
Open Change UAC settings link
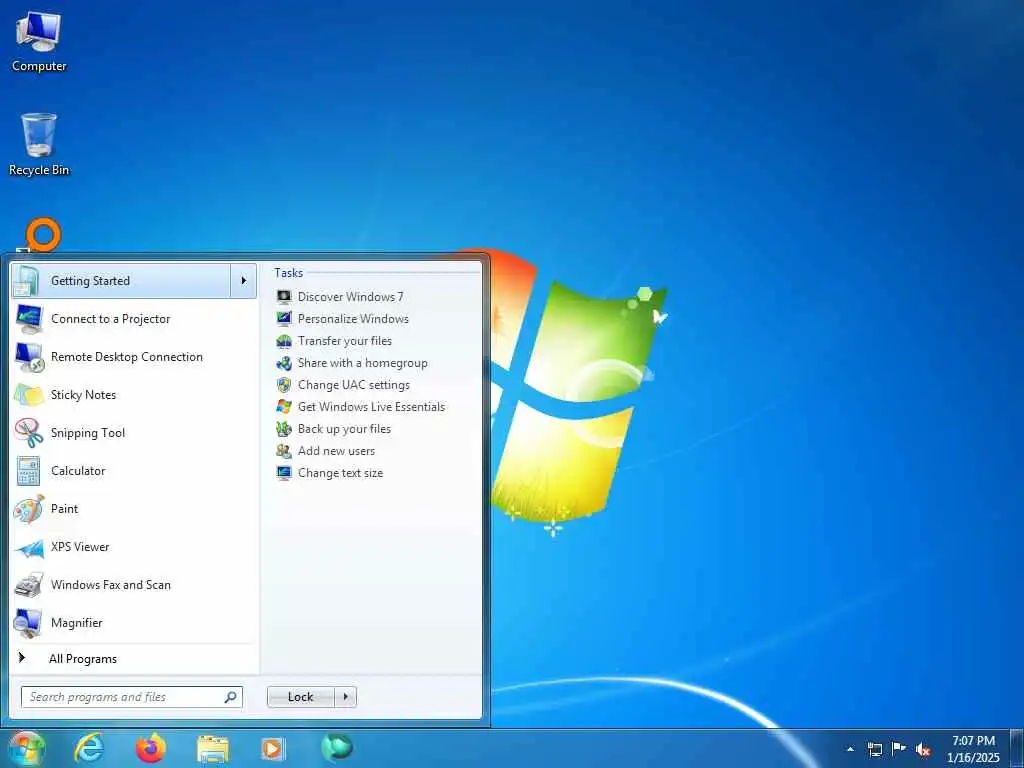pyautogui.click(x=354, y=385)
